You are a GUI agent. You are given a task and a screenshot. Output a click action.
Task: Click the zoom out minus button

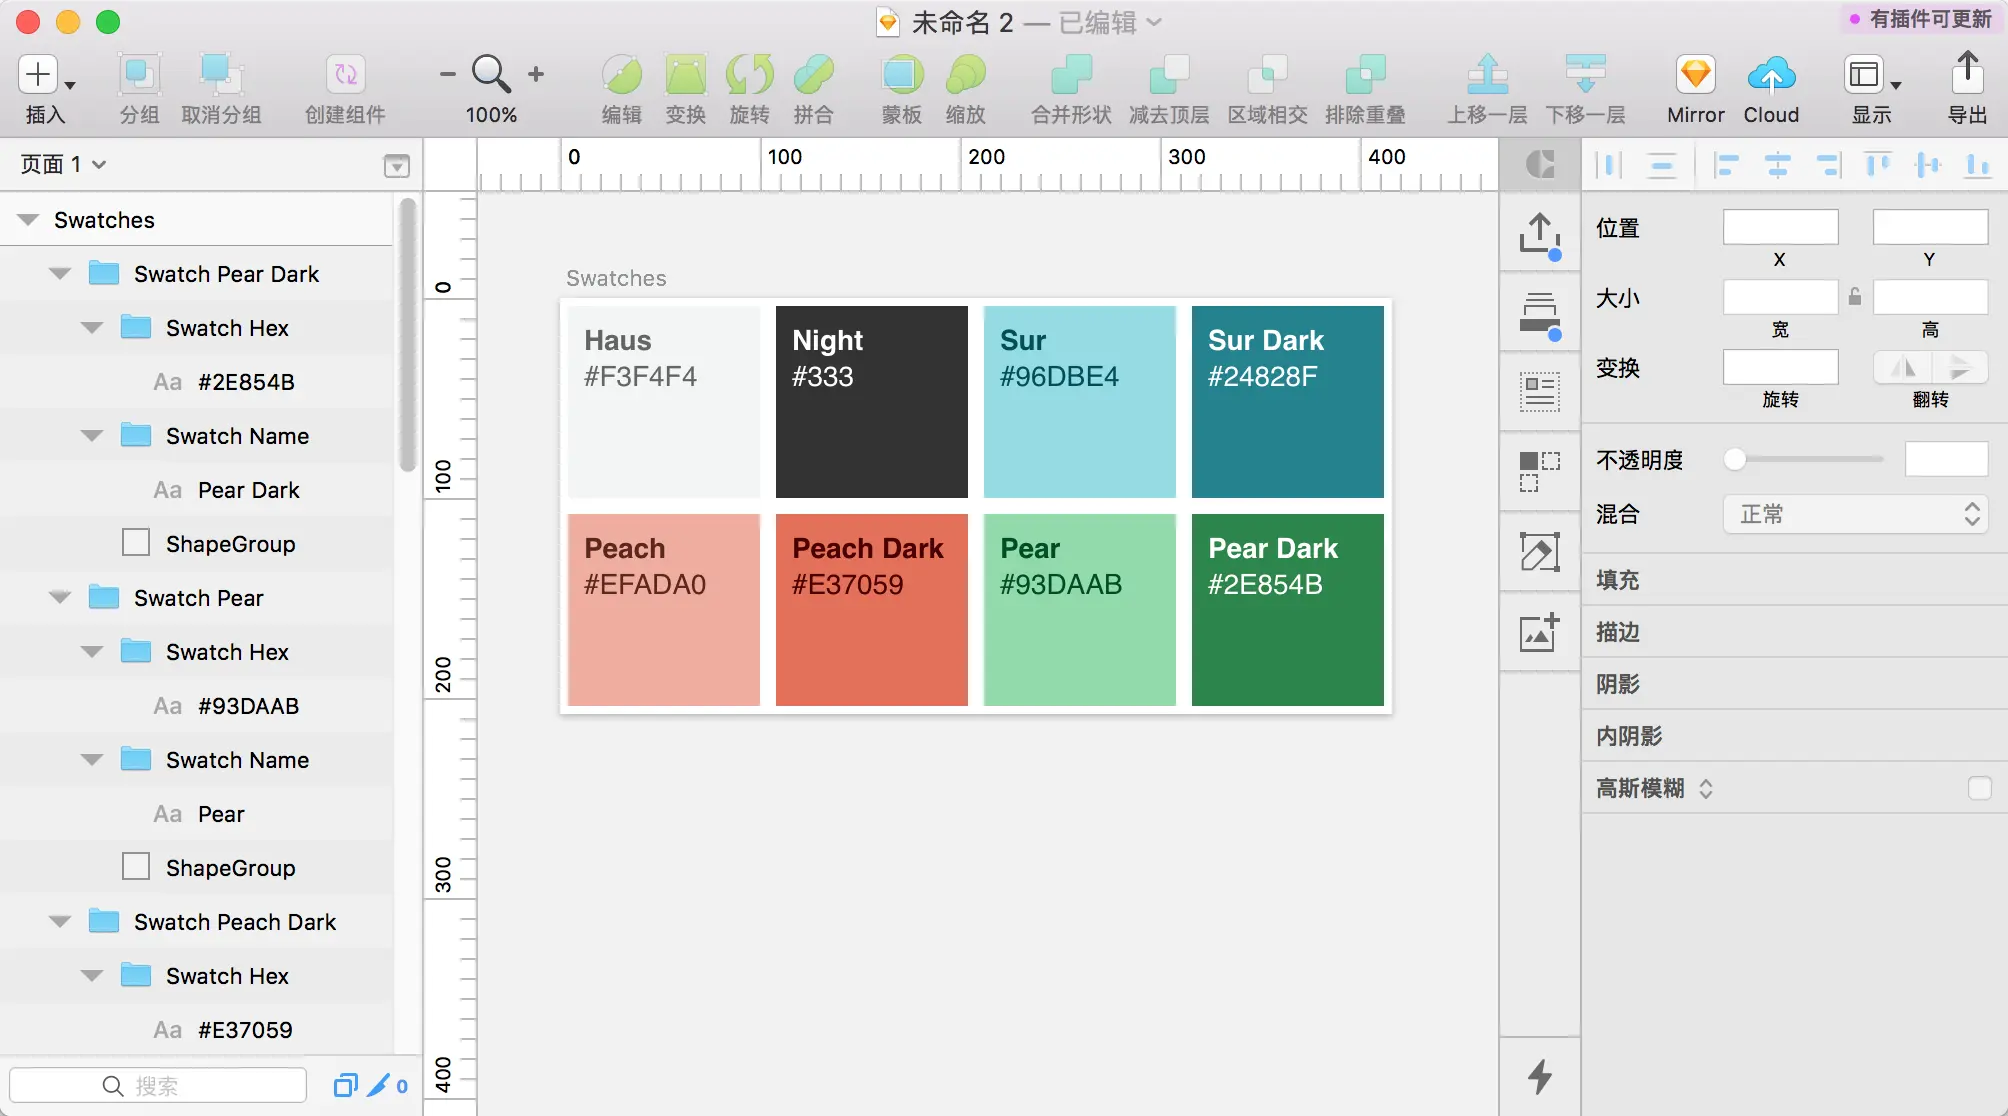pos(447,74)
